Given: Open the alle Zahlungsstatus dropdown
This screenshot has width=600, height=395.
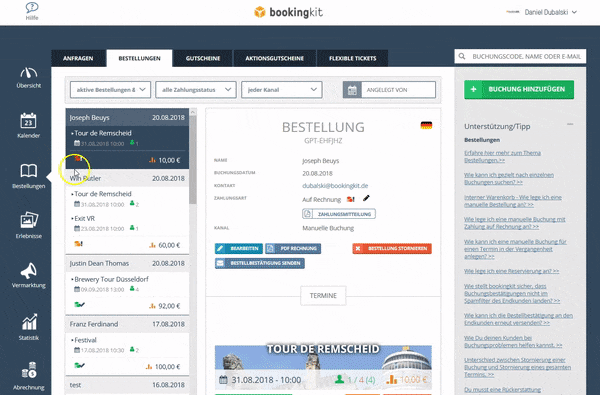Looking at the screenshot, I should 196,90.
